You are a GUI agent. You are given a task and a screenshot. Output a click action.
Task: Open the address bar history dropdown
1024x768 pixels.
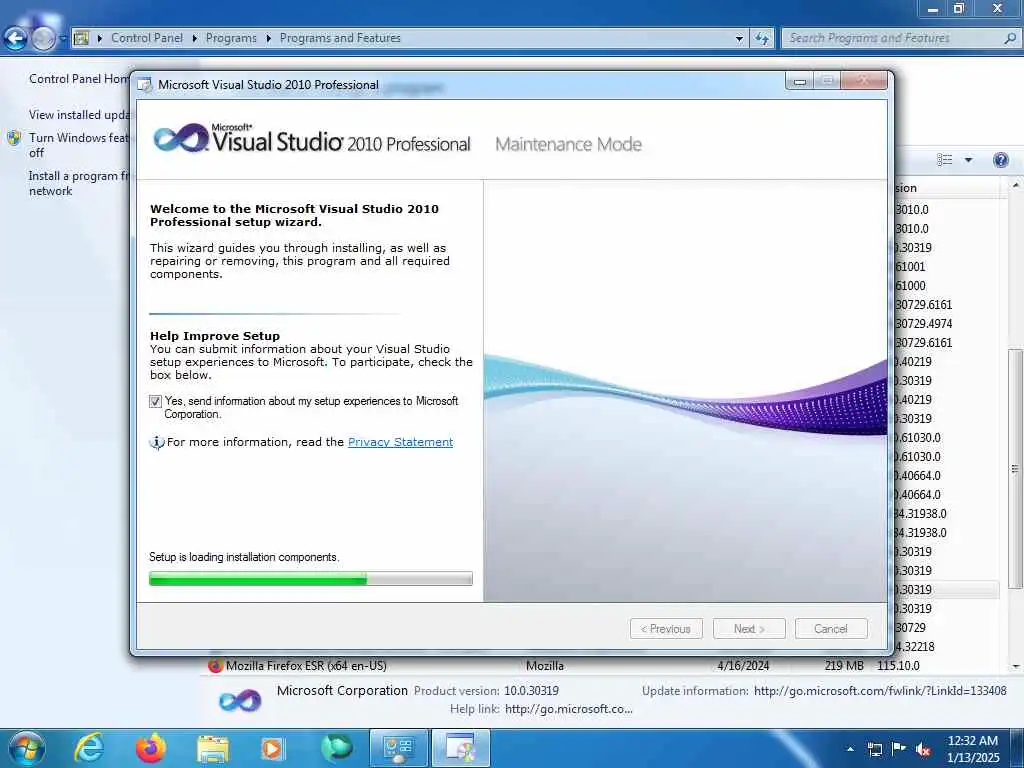point(739,39)
